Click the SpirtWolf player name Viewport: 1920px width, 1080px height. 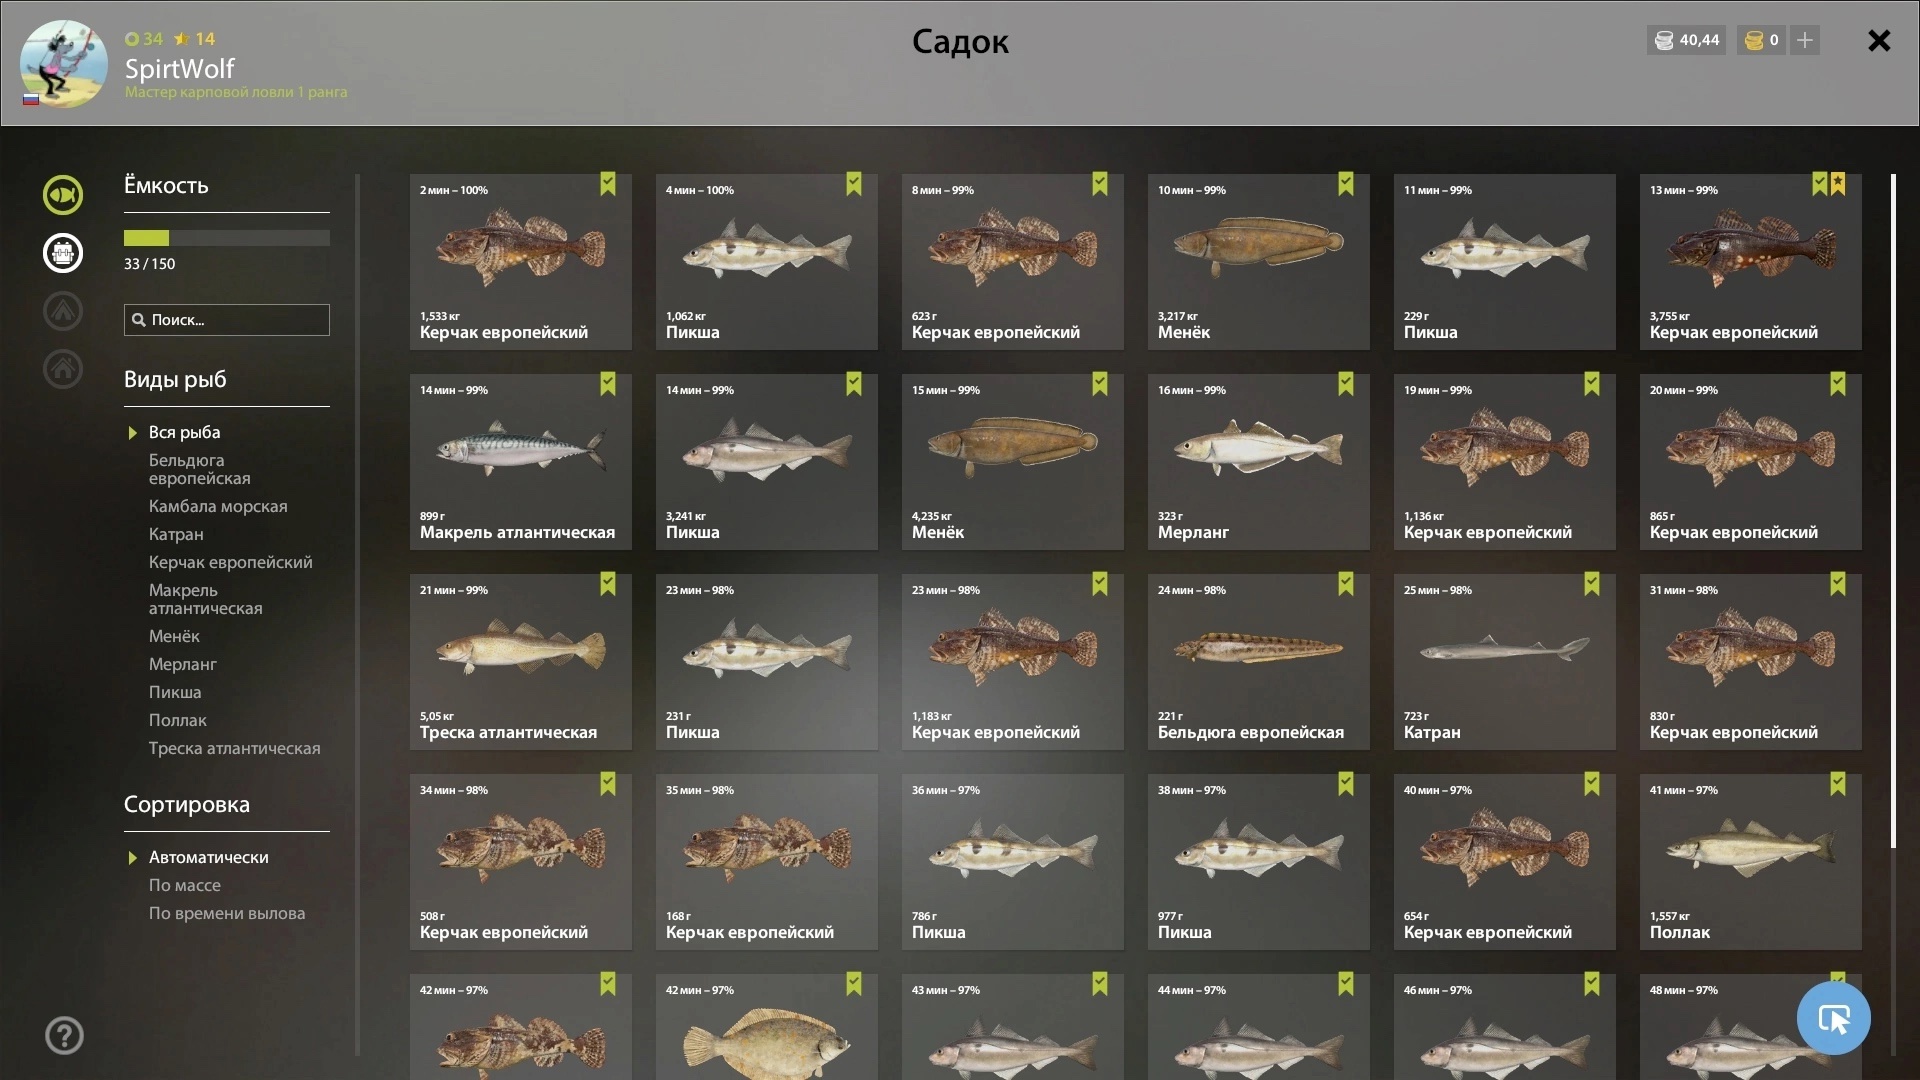tap(180, 68)
